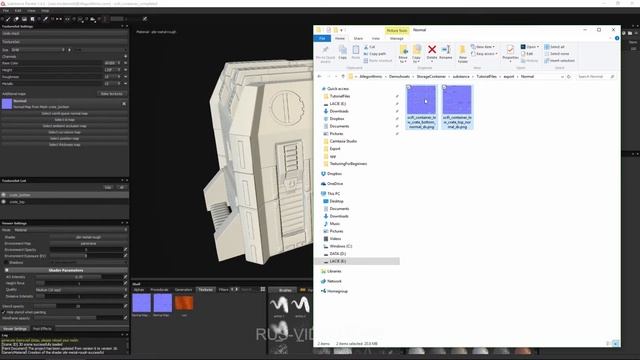This screenshot has height=360, width=640.
Task: Click Move to icon in ribbon
Action: (403, 50)
